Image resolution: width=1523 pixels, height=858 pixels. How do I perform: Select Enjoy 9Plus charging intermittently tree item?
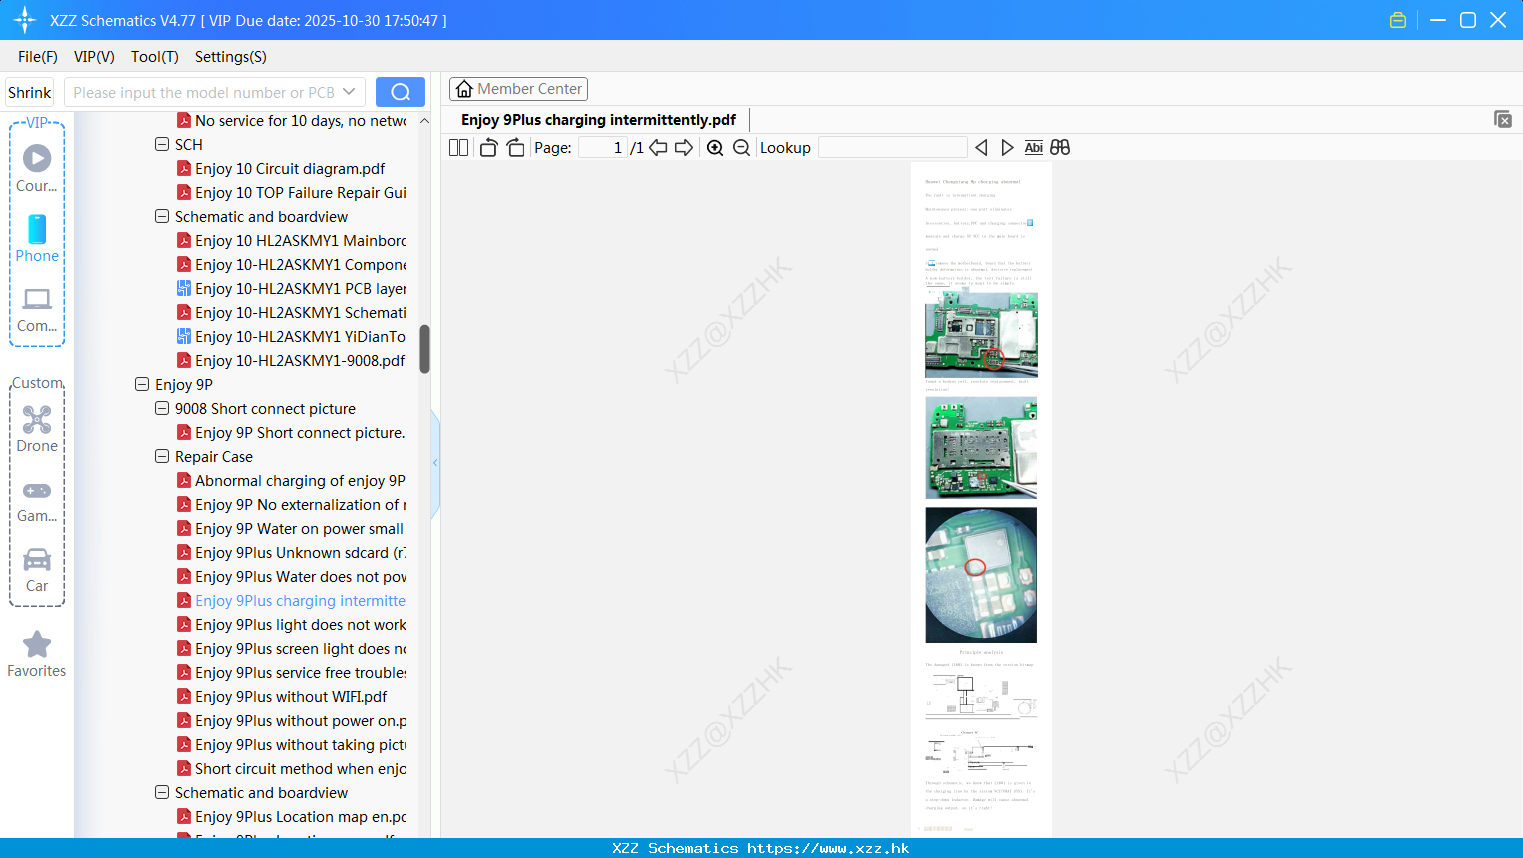[292, 600]
